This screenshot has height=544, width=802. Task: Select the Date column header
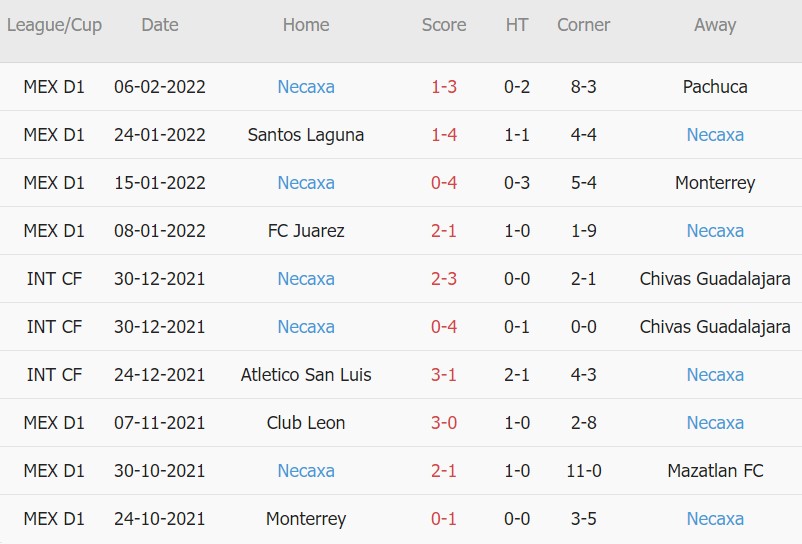(160, 25)
